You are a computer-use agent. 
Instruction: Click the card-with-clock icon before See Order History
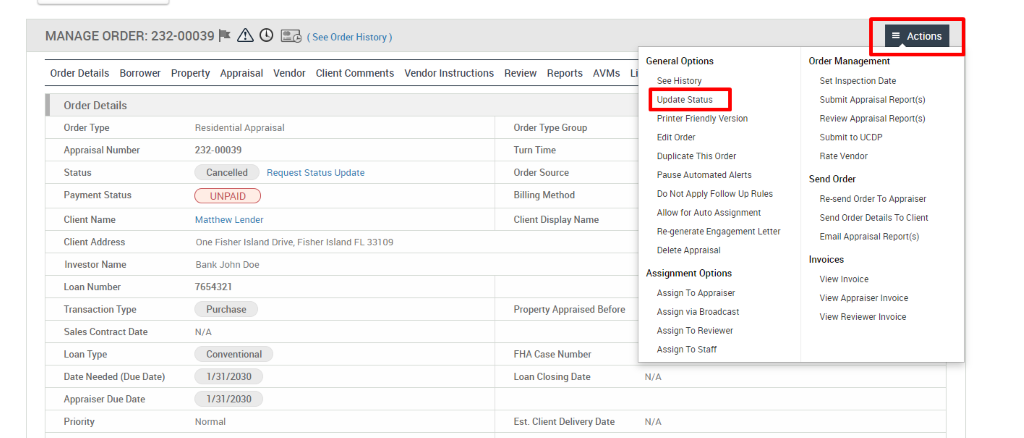coord(291,36)
